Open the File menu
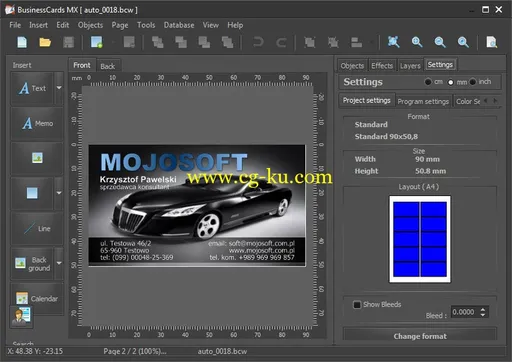The height and width of the screenshot is (362, 512). click(15, 25)
